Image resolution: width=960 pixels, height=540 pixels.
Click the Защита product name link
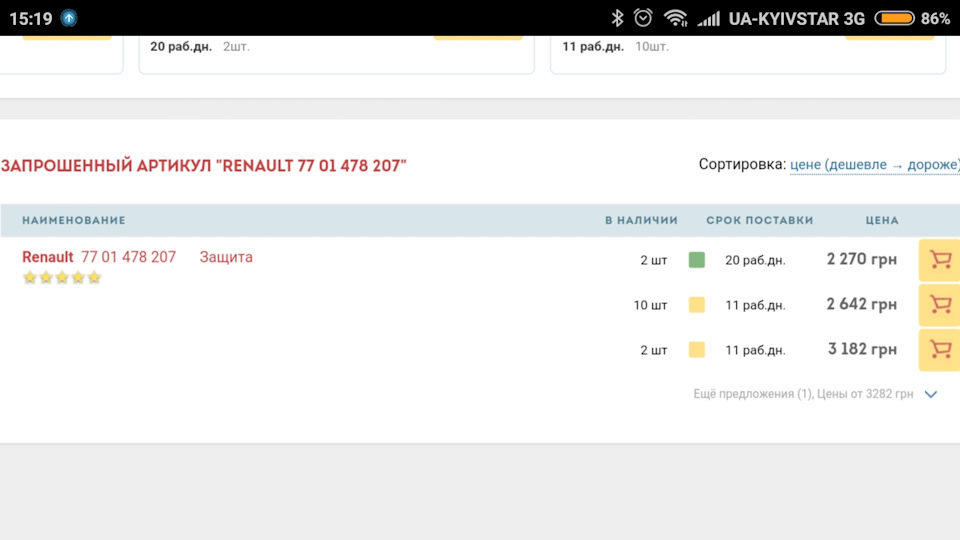(226, 257)
